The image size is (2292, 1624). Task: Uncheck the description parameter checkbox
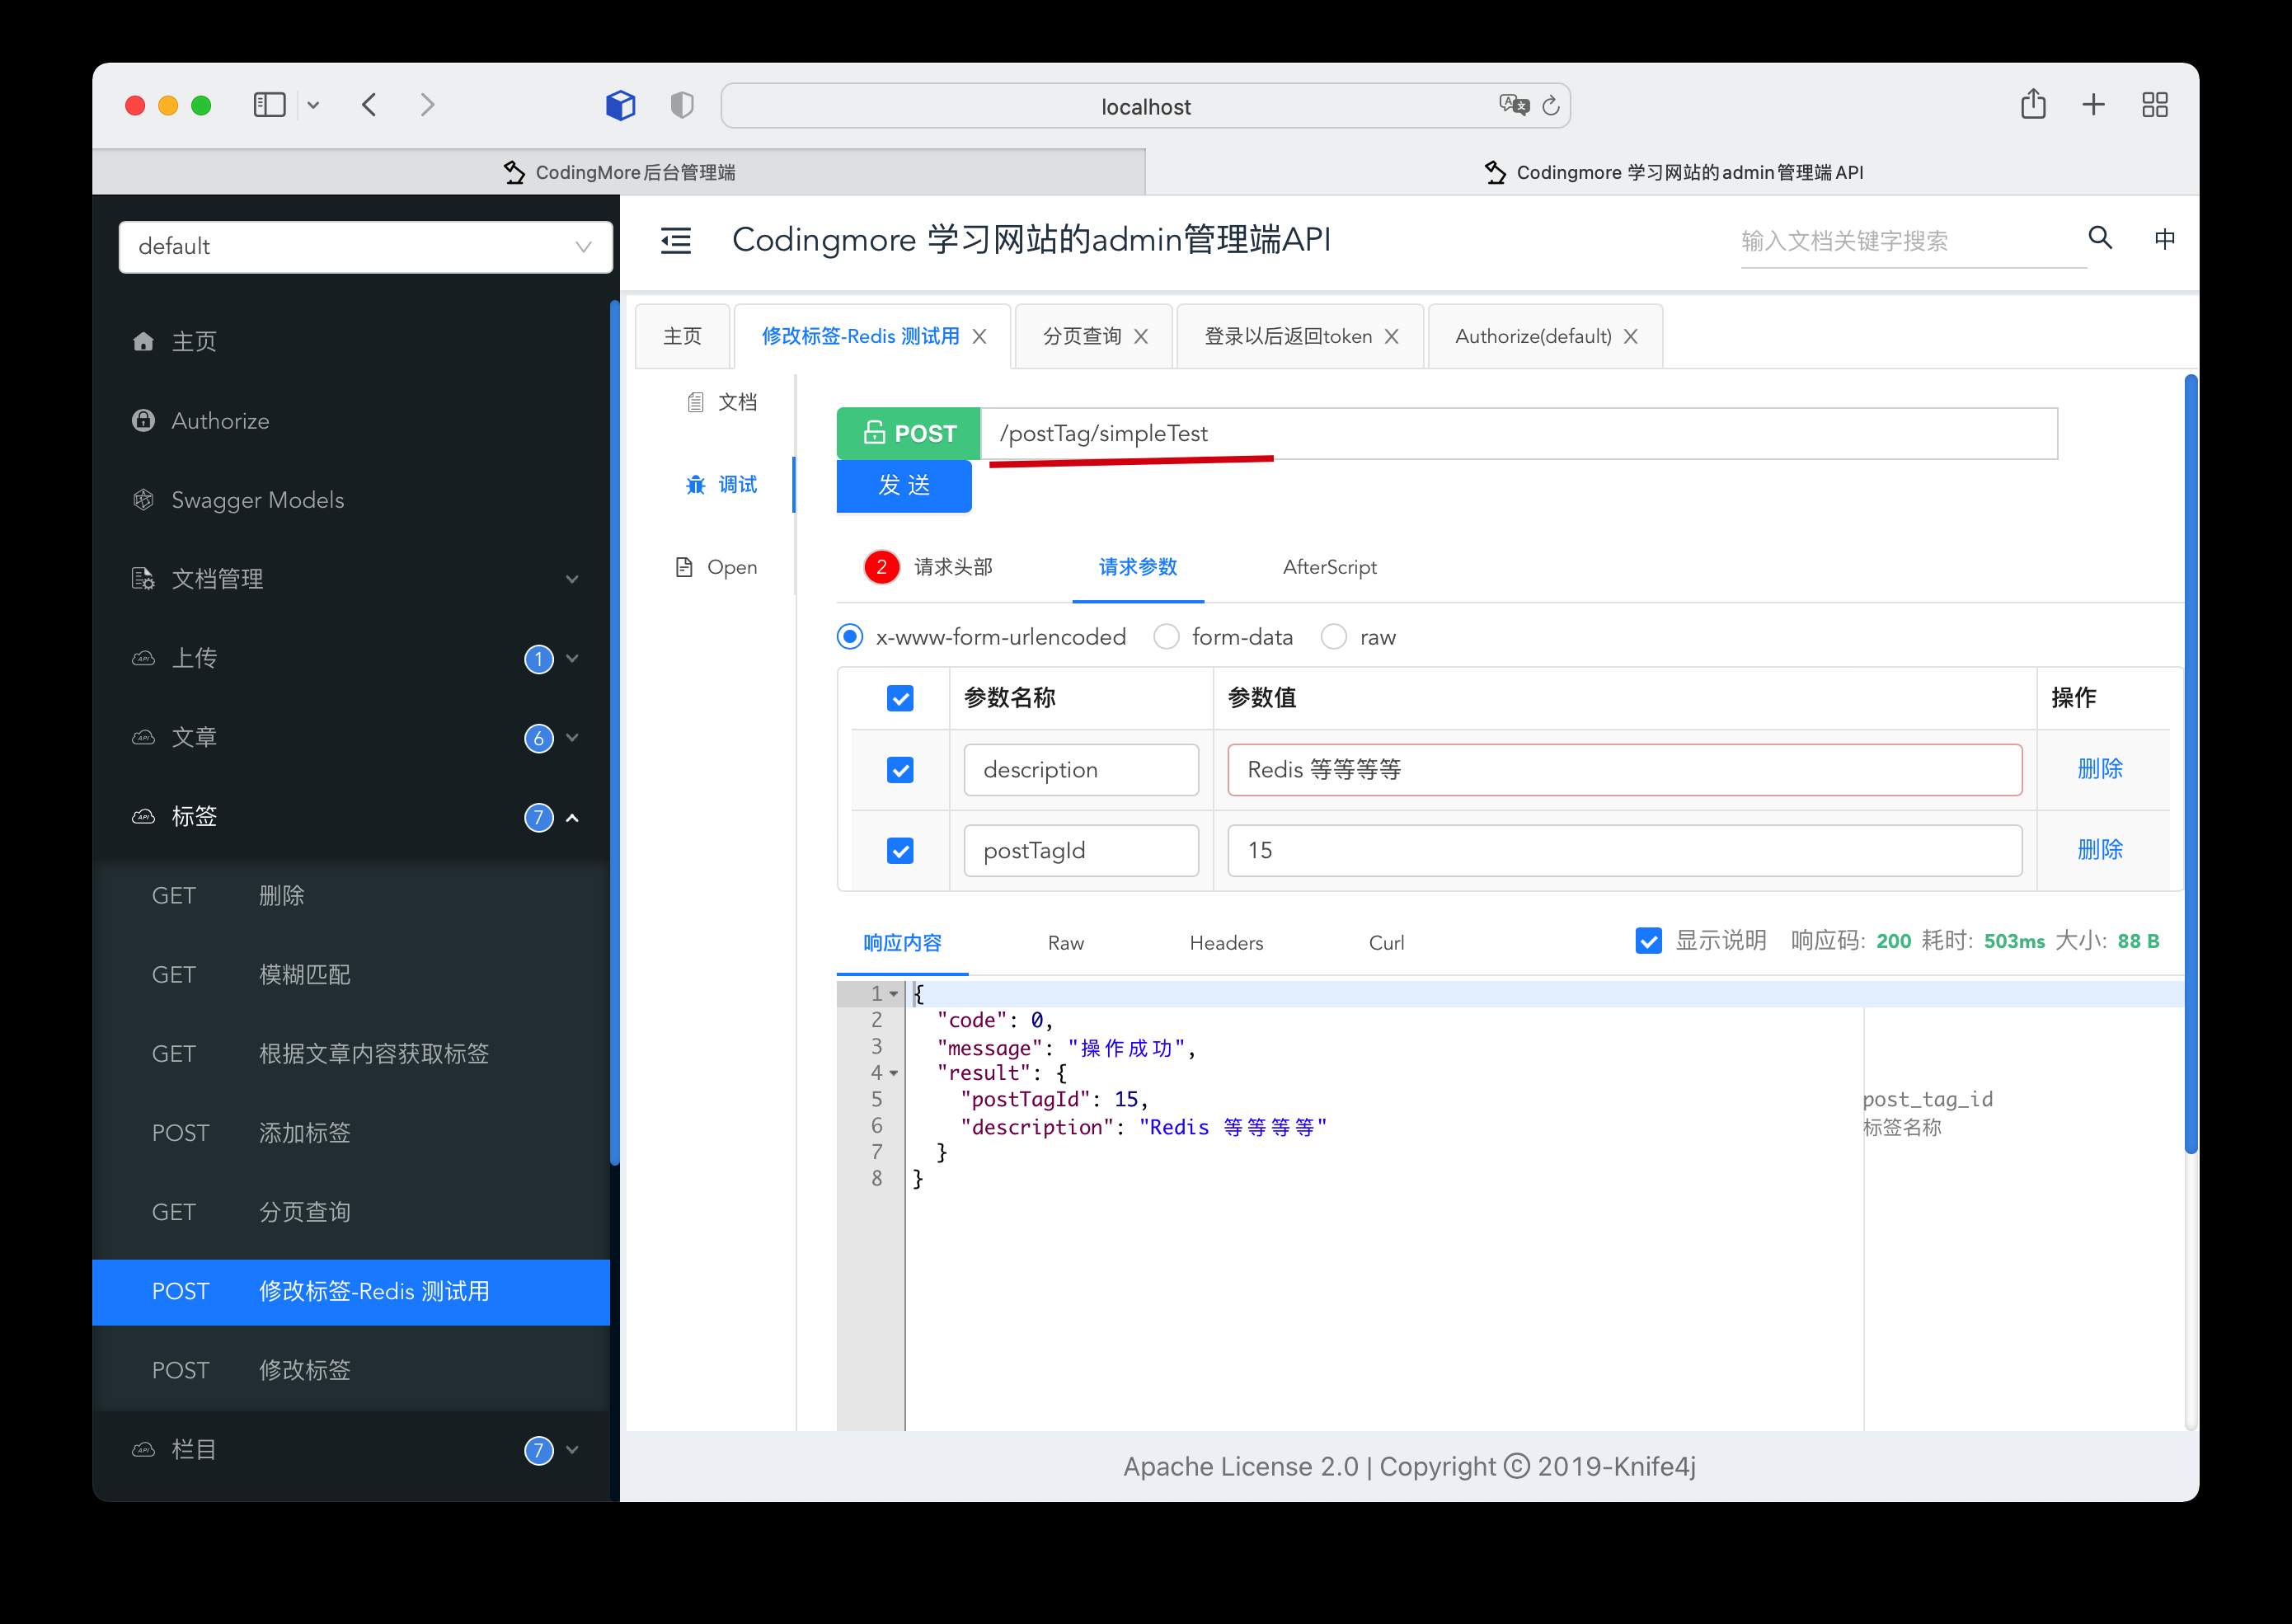(x=900, y=770)
